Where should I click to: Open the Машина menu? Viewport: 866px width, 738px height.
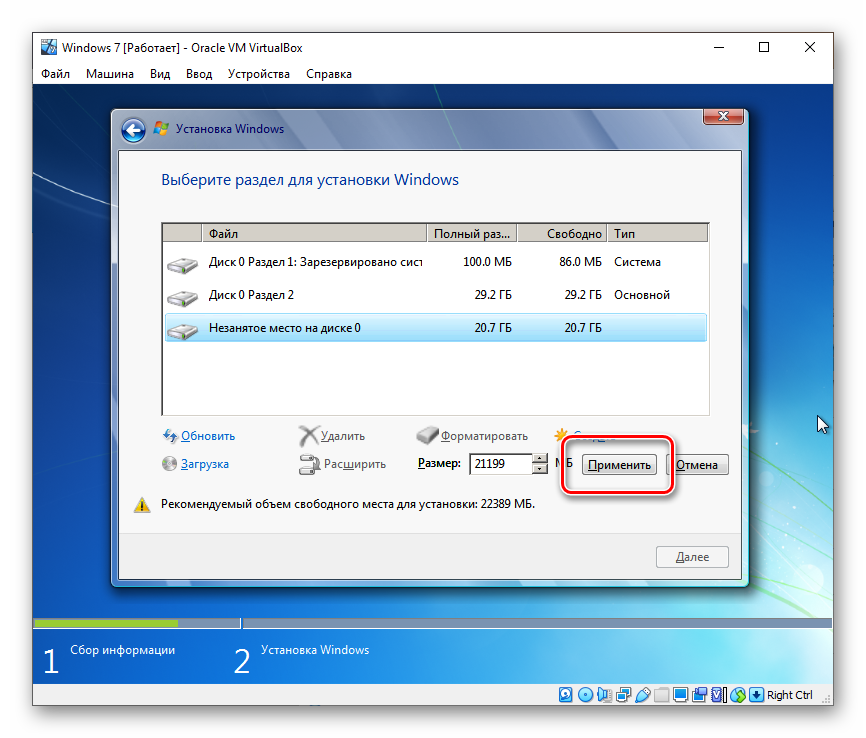click(x=109, y=74)
